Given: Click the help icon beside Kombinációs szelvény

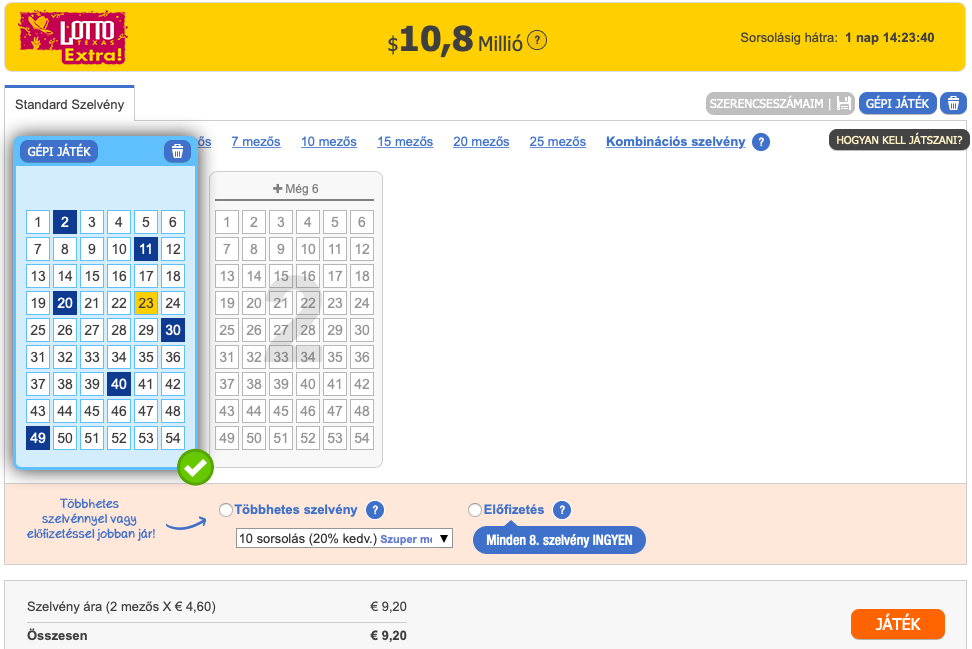Looking at the screenshot, I should click(x=760, y=142).
